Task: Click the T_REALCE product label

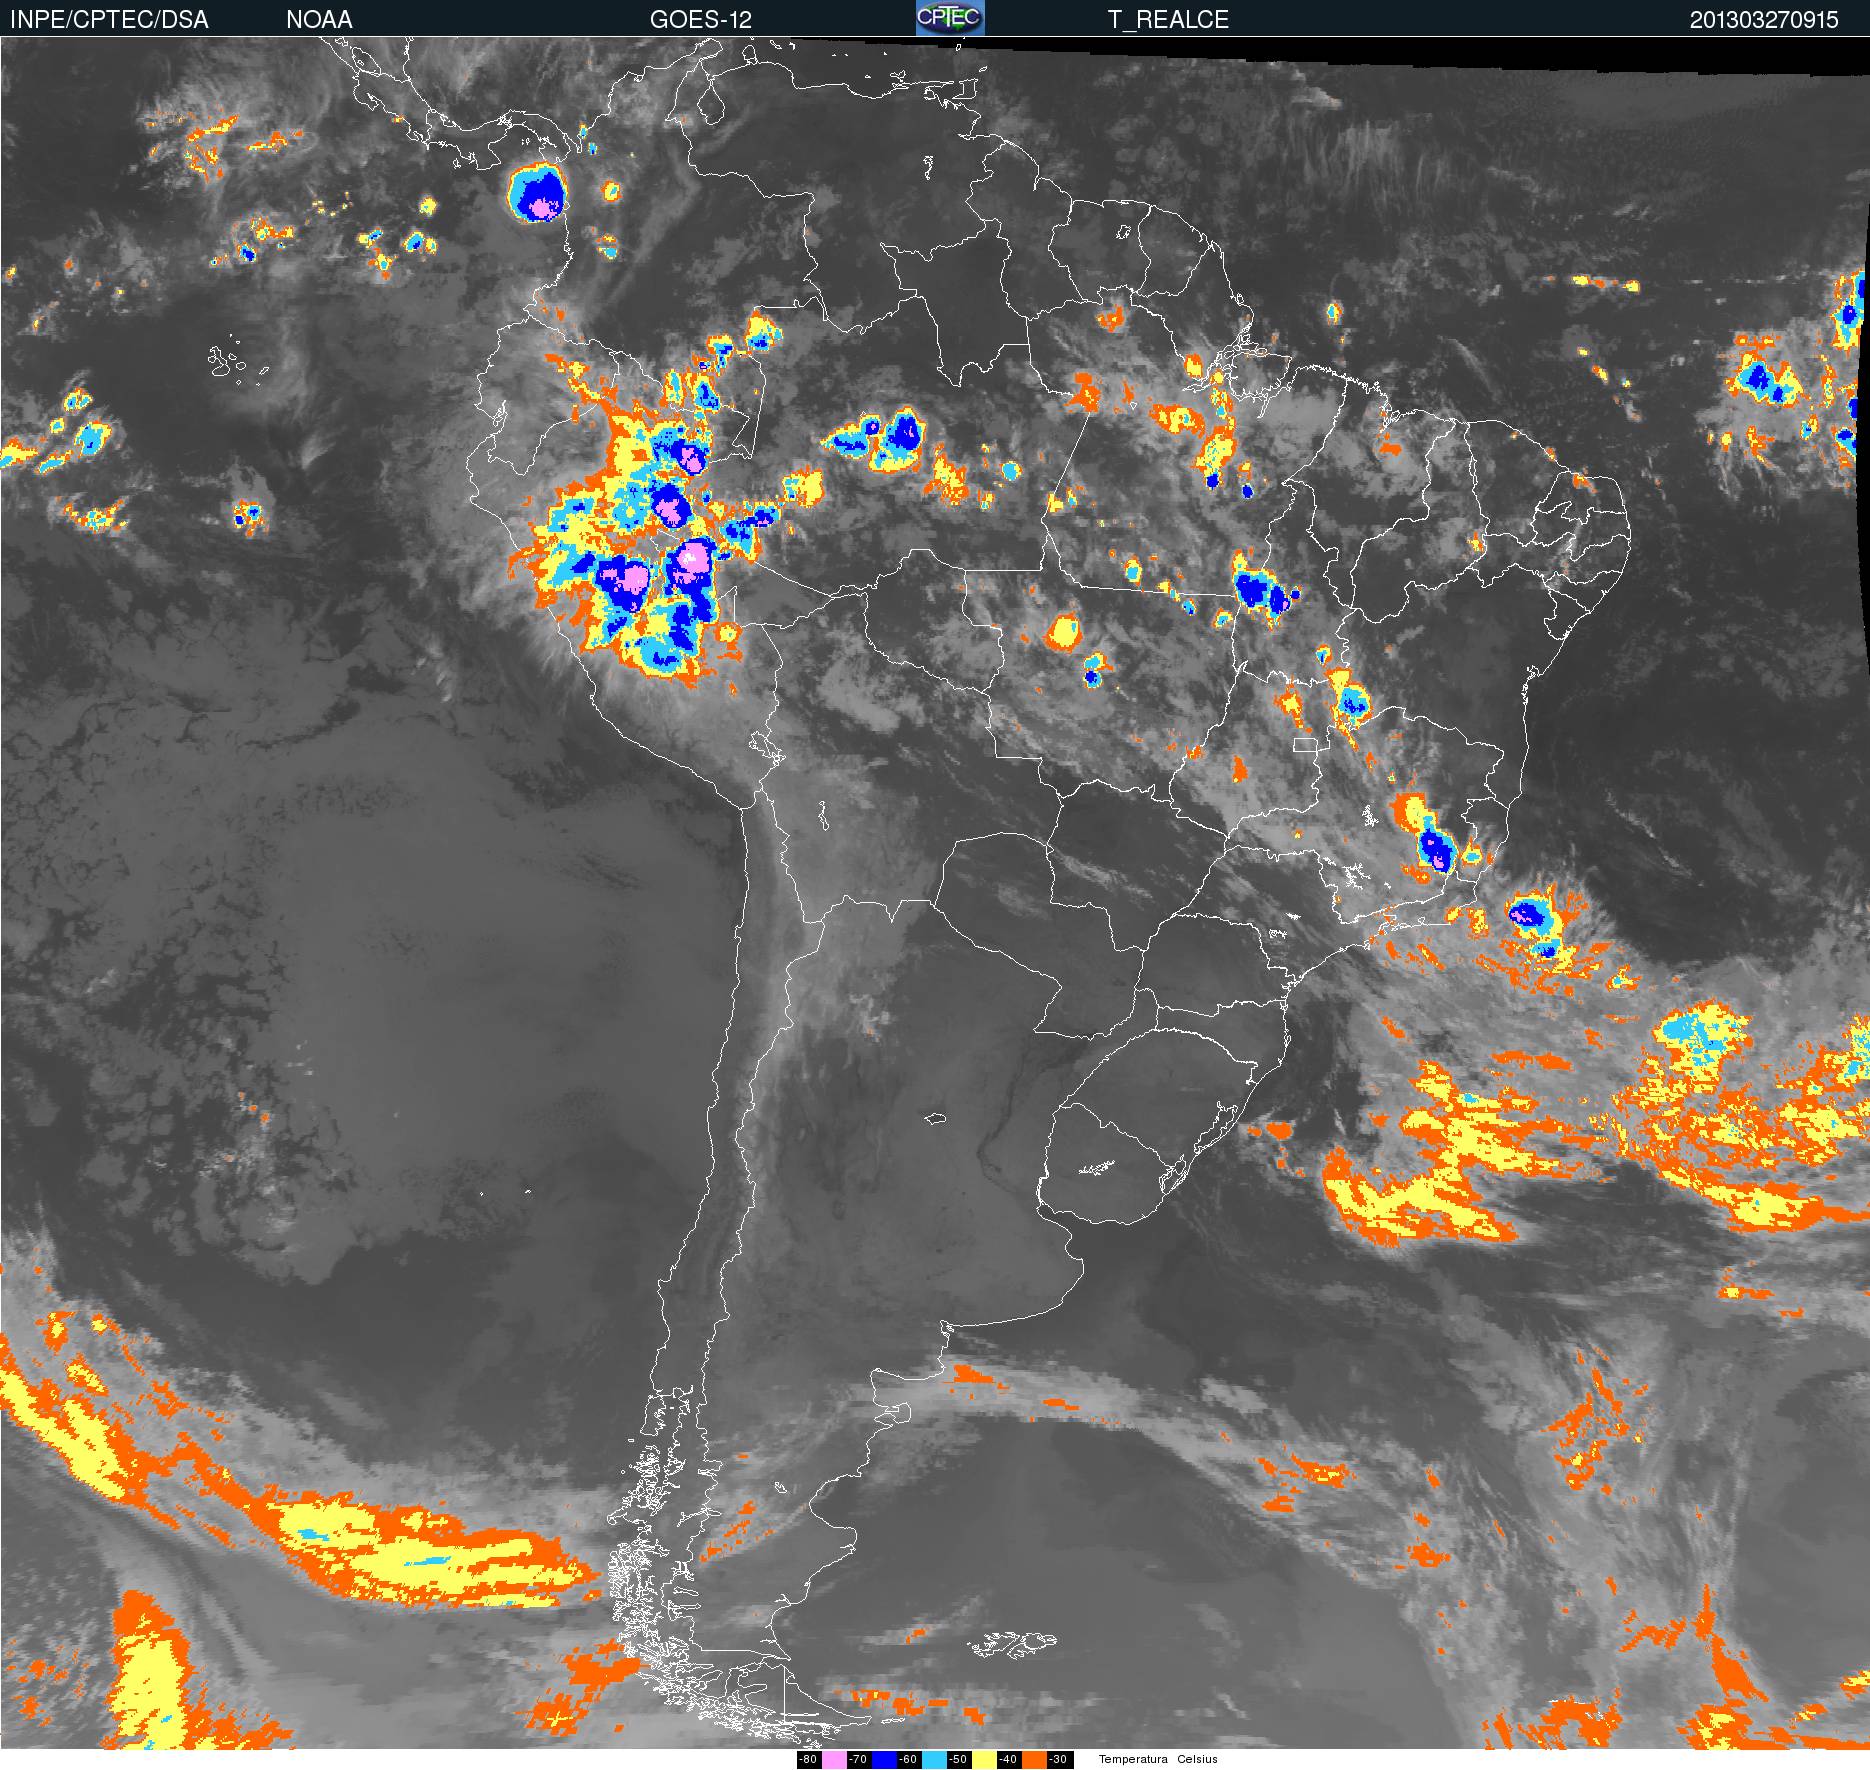Action: (1168, 20)
